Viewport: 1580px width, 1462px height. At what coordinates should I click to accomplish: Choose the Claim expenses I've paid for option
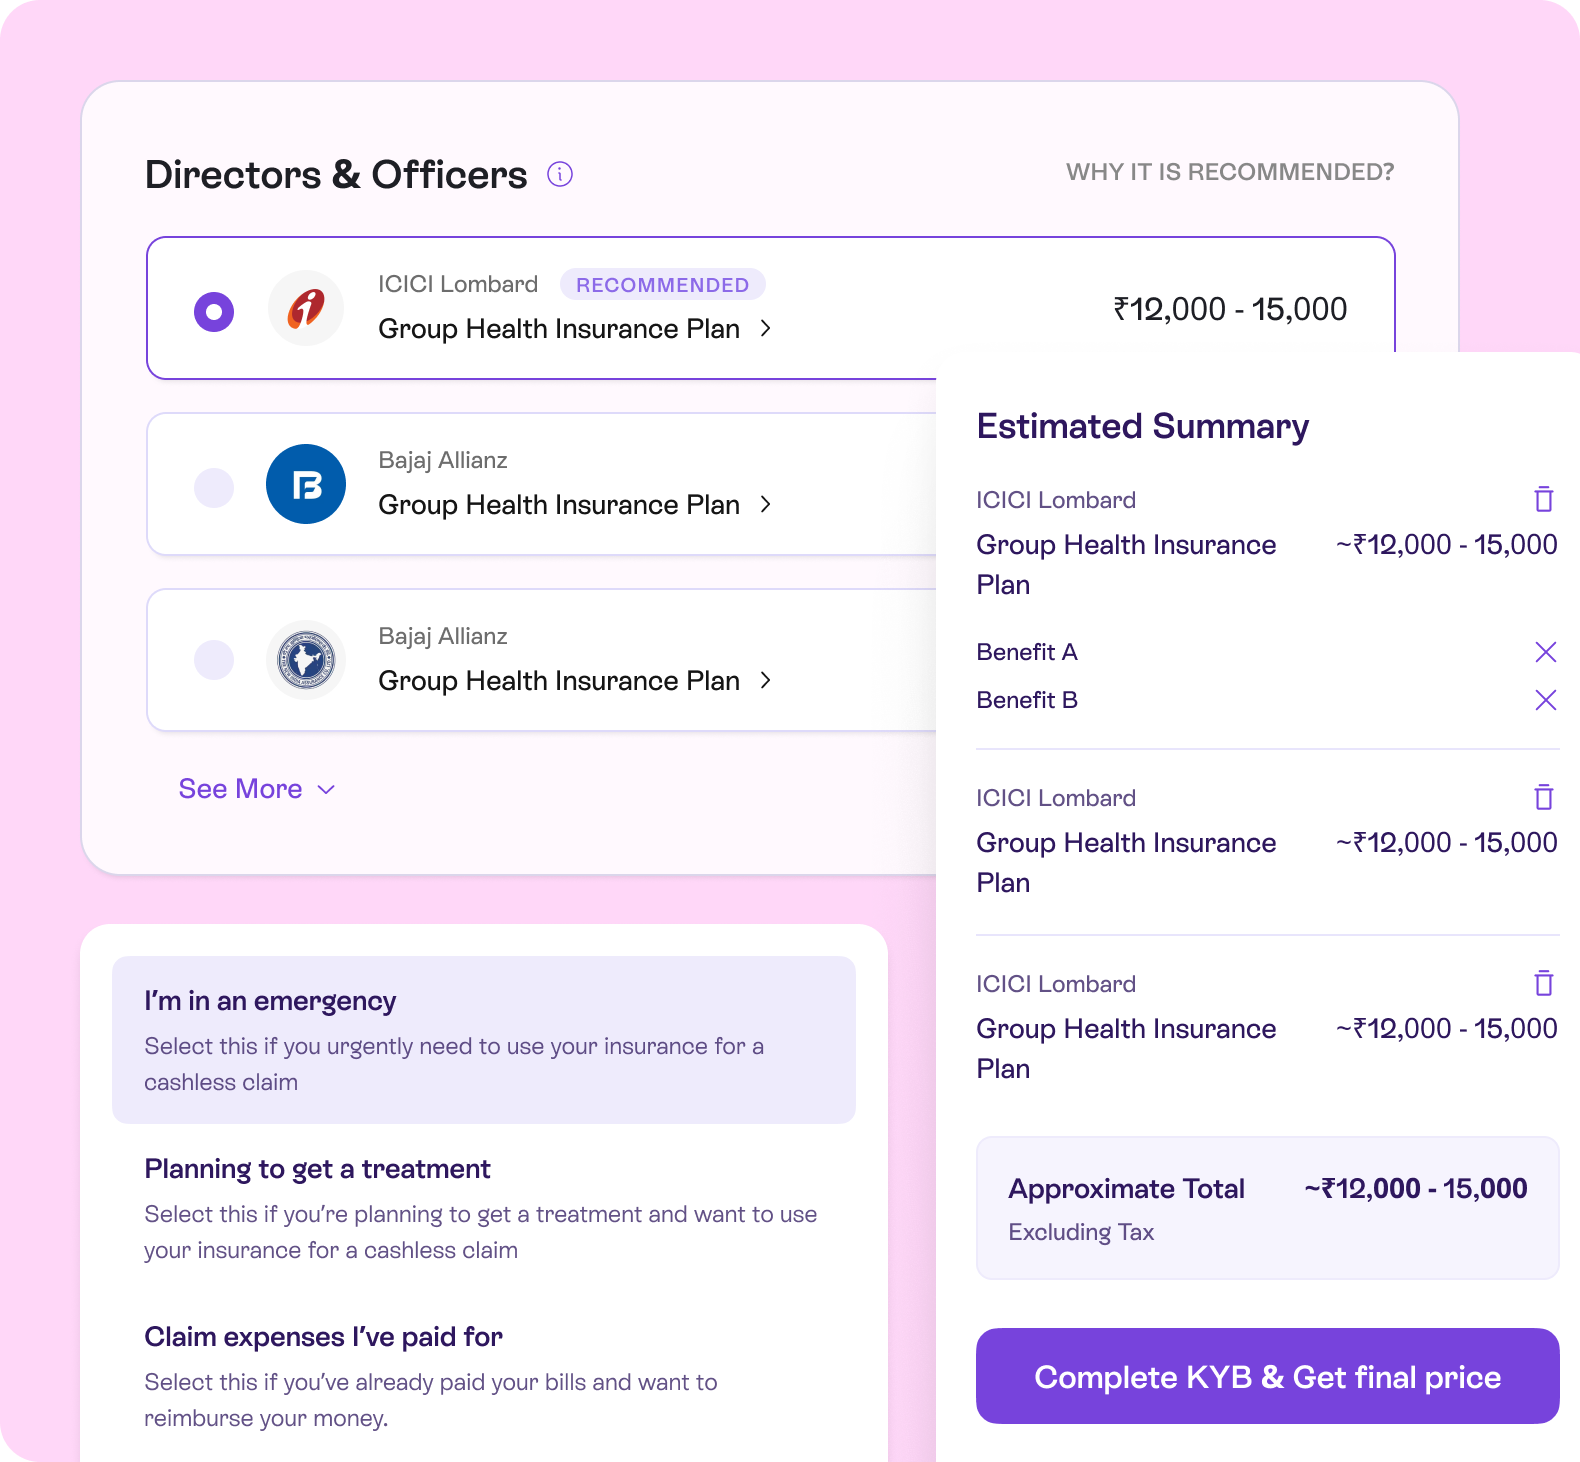(x=484, y=1376)
